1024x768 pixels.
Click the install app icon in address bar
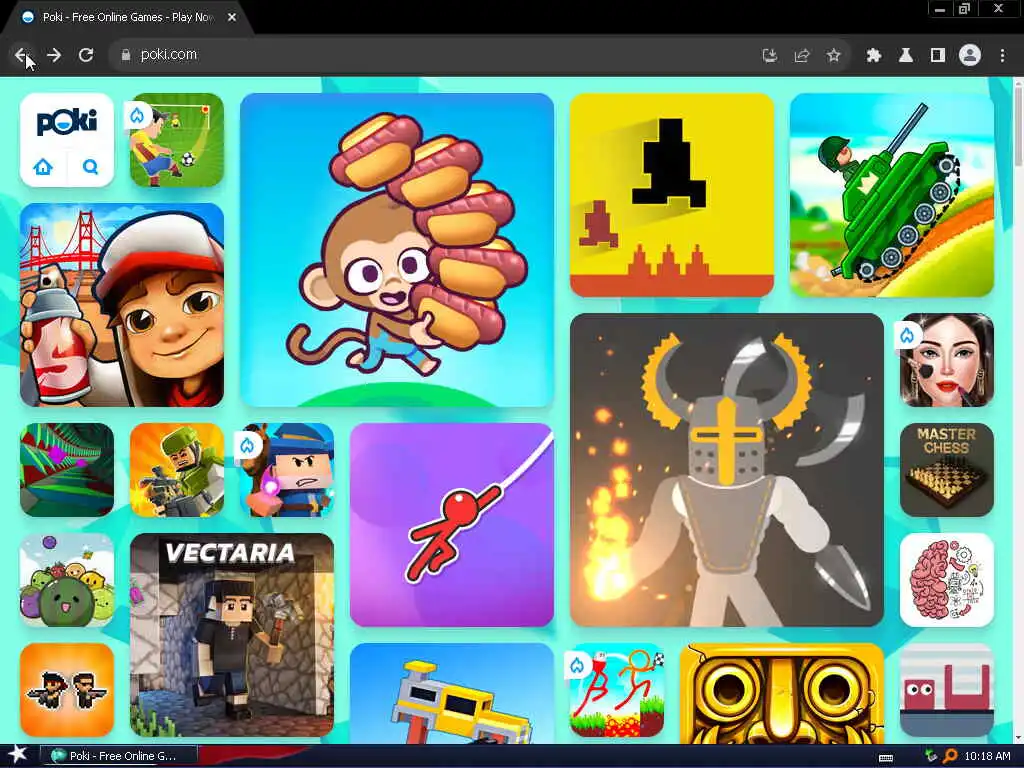pyautogui.click(x=770, y=56)
